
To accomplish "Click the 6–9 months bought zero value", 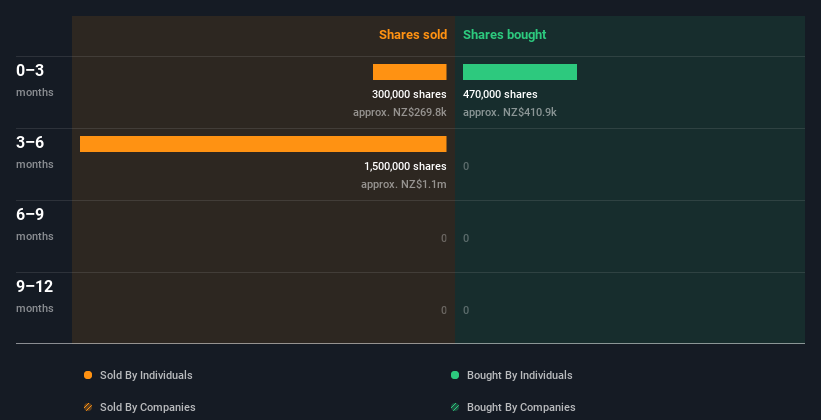I will pyautogui.click(x=466, y=238).
